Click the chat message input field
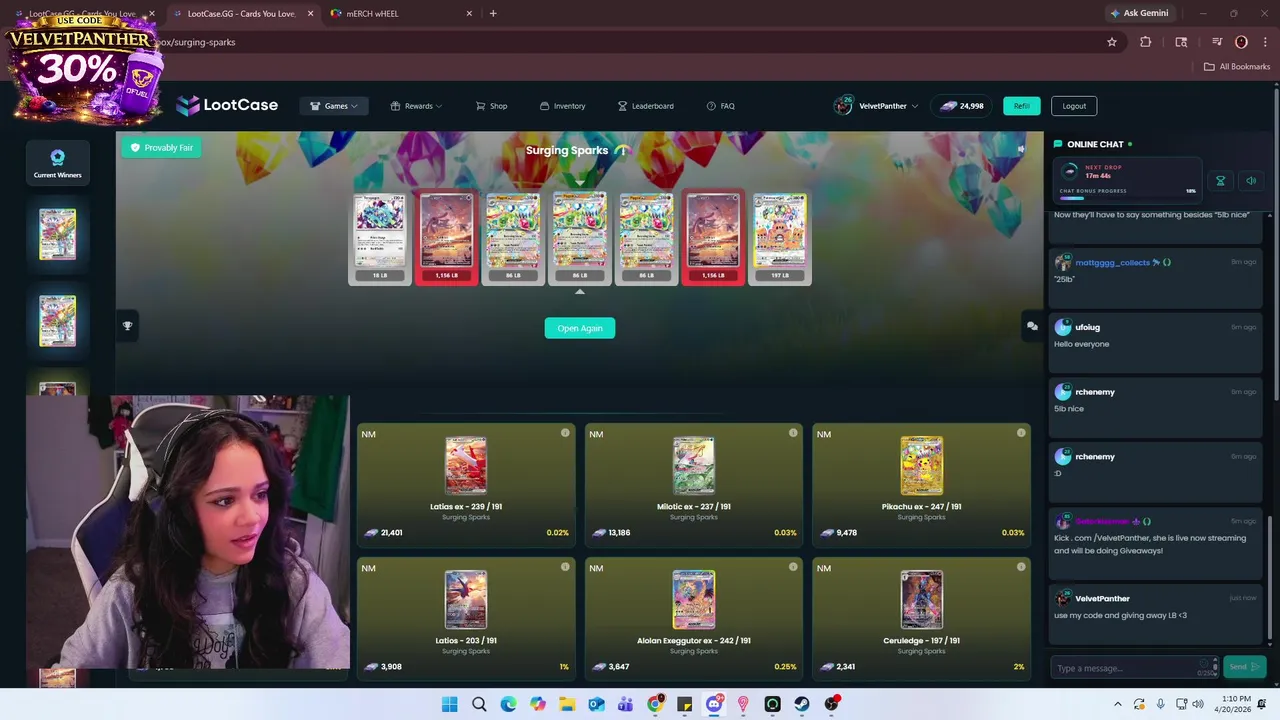The image size is (1280, 720). 1134,668
